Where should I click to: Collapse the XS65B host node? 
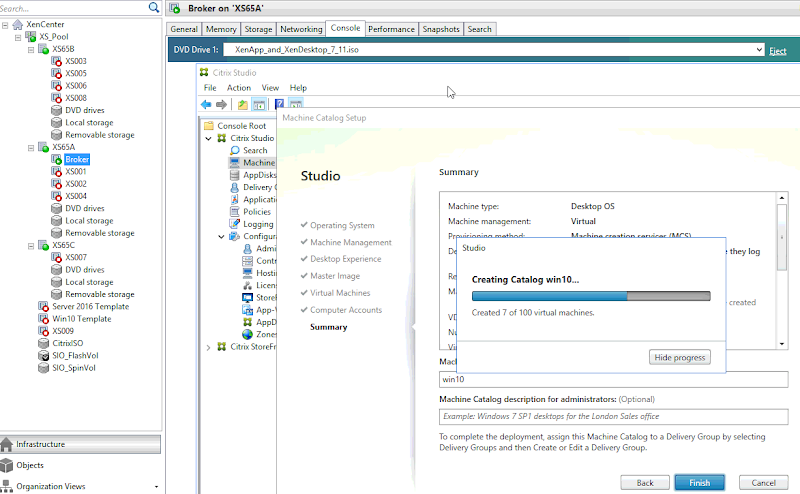(x=31, y=49)
